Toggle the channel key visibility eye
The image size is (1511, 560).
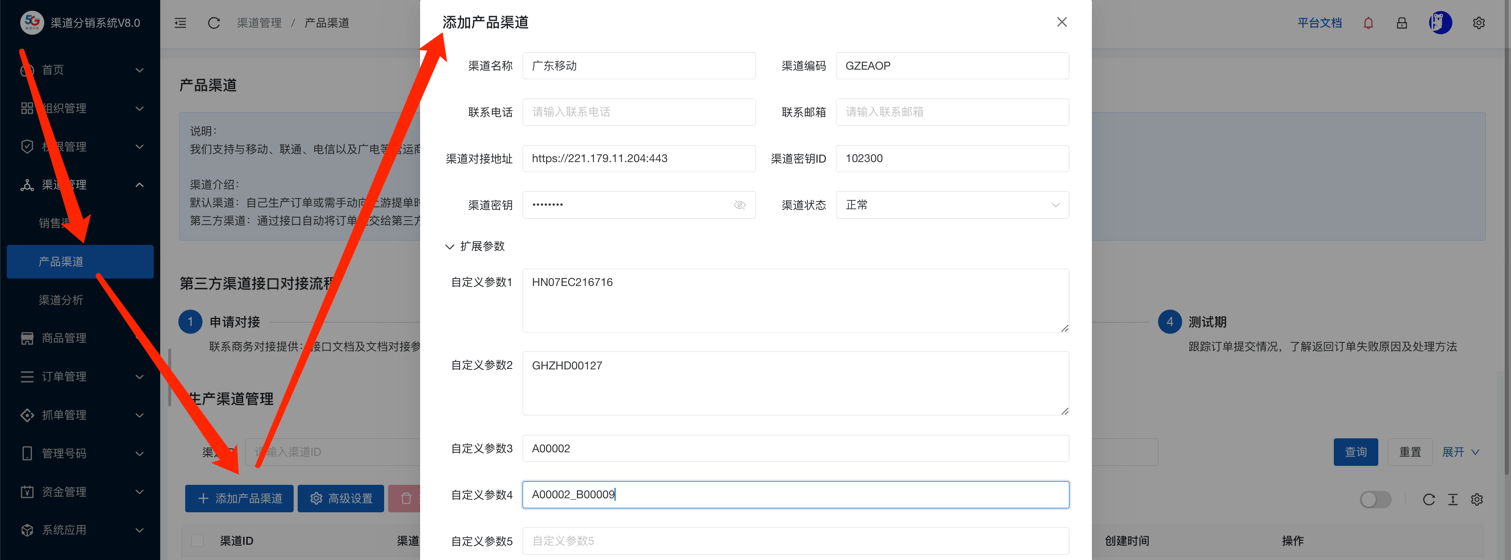740,205
